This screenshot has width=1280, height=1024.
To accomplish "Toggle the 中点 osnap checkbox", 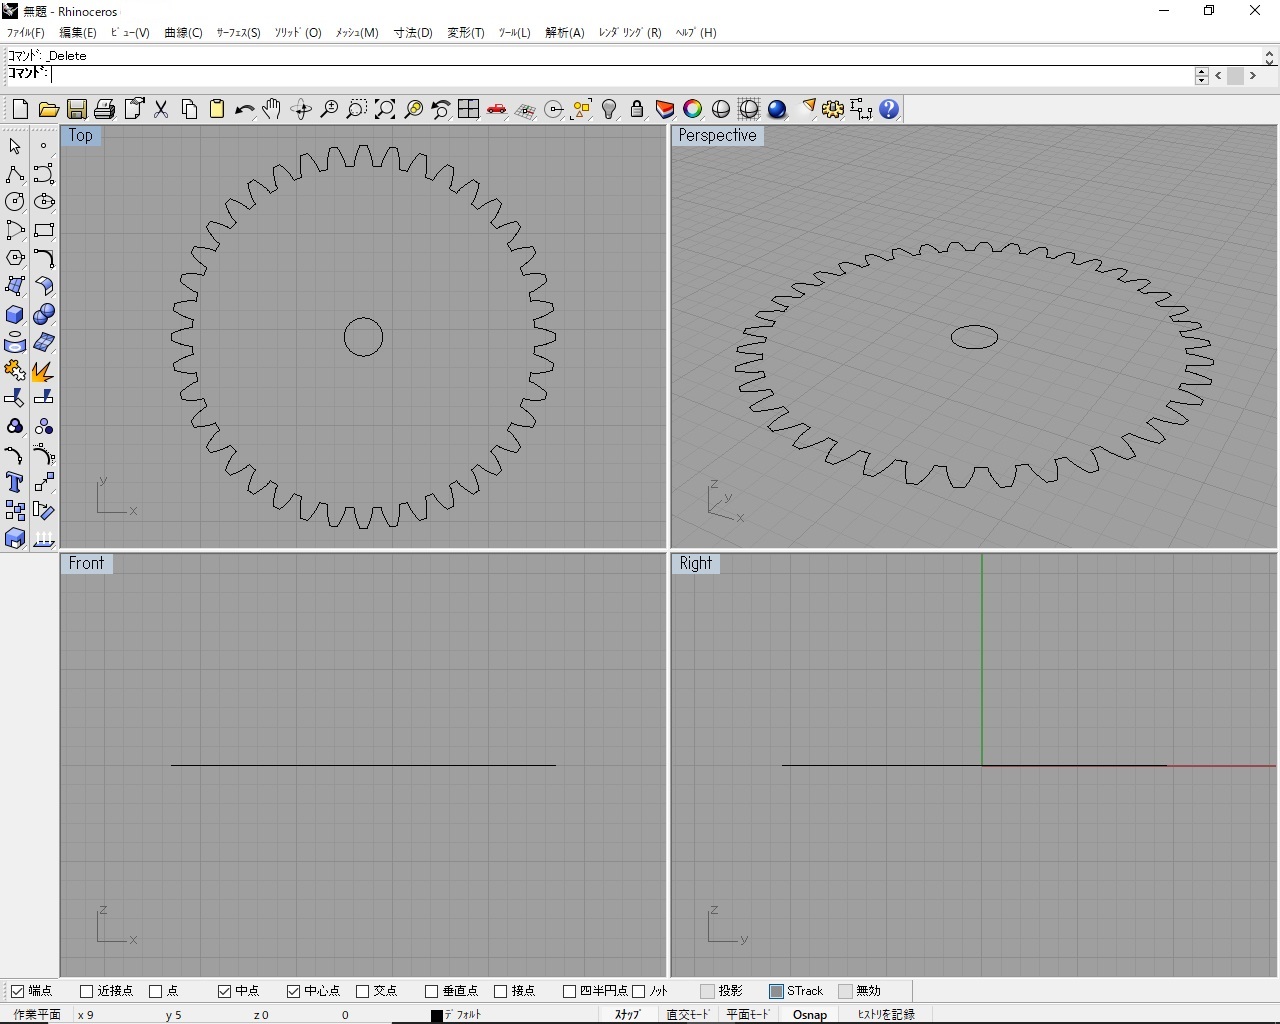I will pyautogui.click(x=224, y=991).
